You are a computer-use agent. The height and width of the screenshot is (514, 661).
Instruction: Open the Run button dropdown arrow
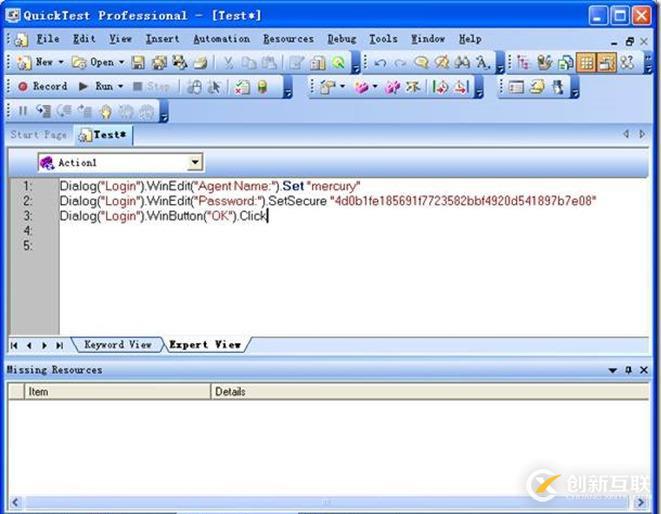click(x=120, y=86)
